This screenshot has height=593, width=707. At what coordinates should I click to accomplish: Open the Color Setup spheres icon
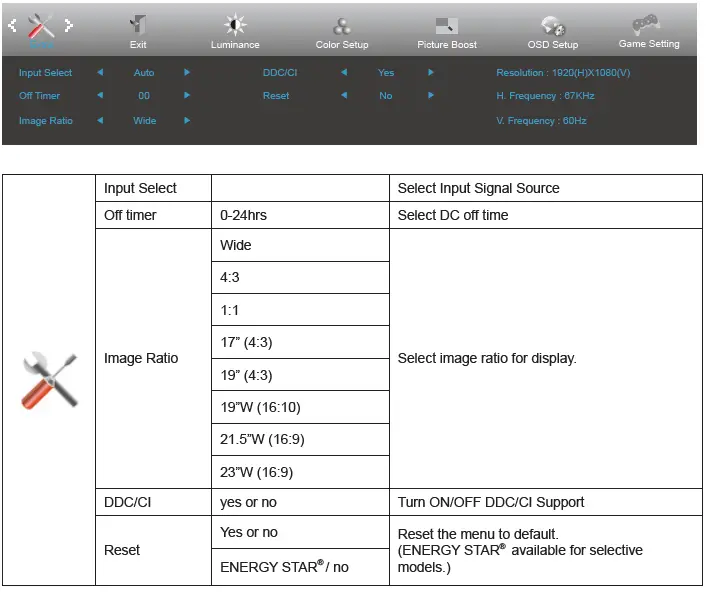342,26
